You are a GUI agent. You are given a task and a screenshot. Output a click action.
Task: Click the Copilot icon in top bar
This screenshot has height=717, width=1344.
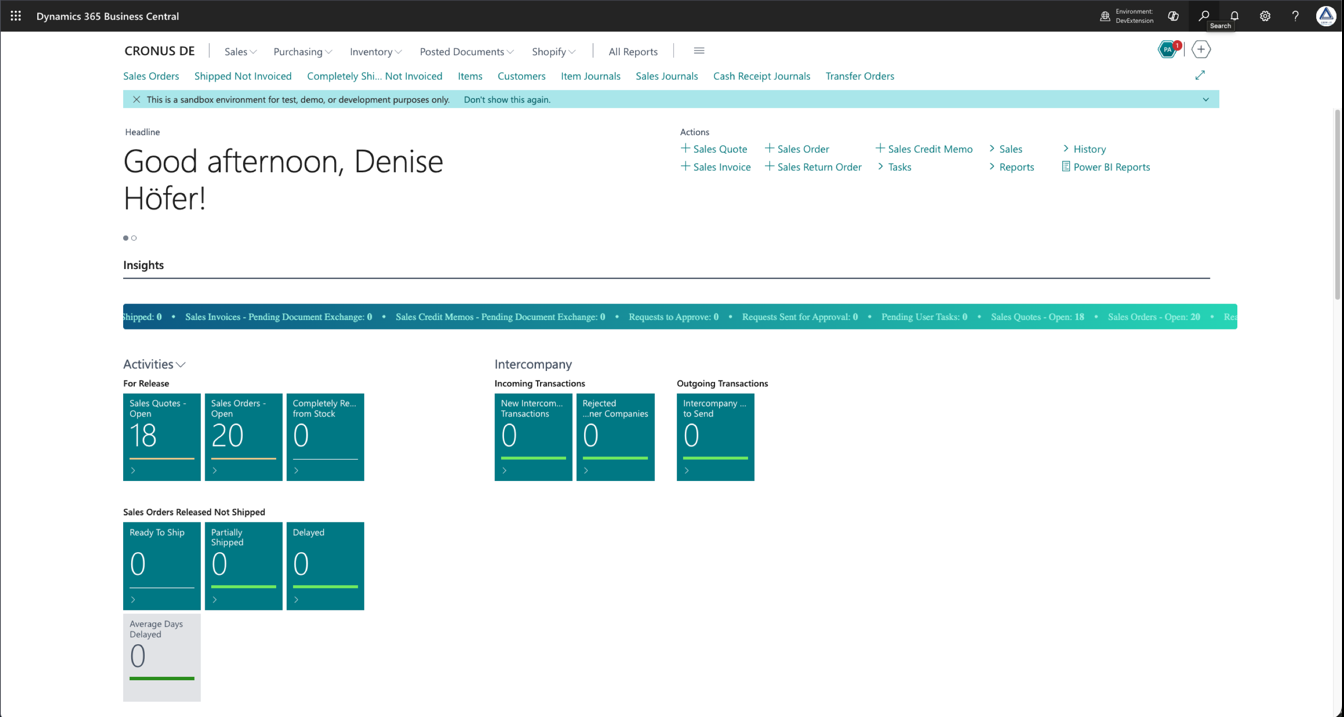pos(1173,16)
